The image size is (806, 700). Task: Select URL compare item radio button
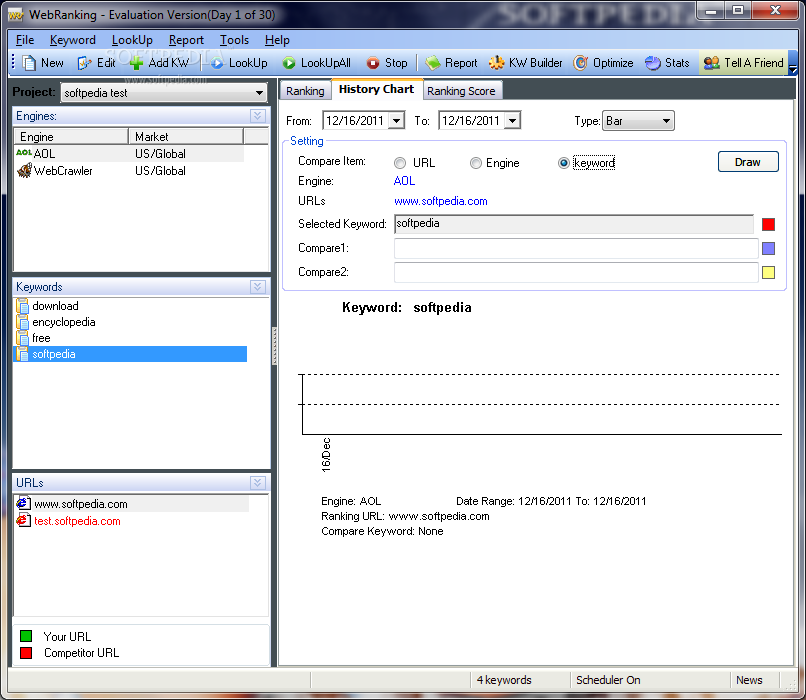point(400,163)
